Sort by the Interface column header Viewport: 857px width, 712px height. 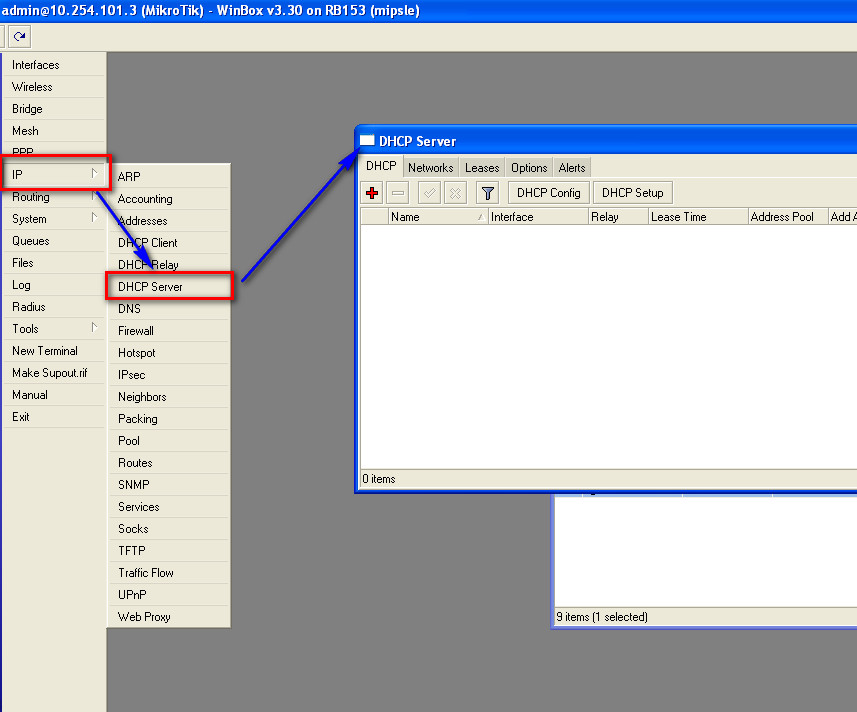coord(538,217)
